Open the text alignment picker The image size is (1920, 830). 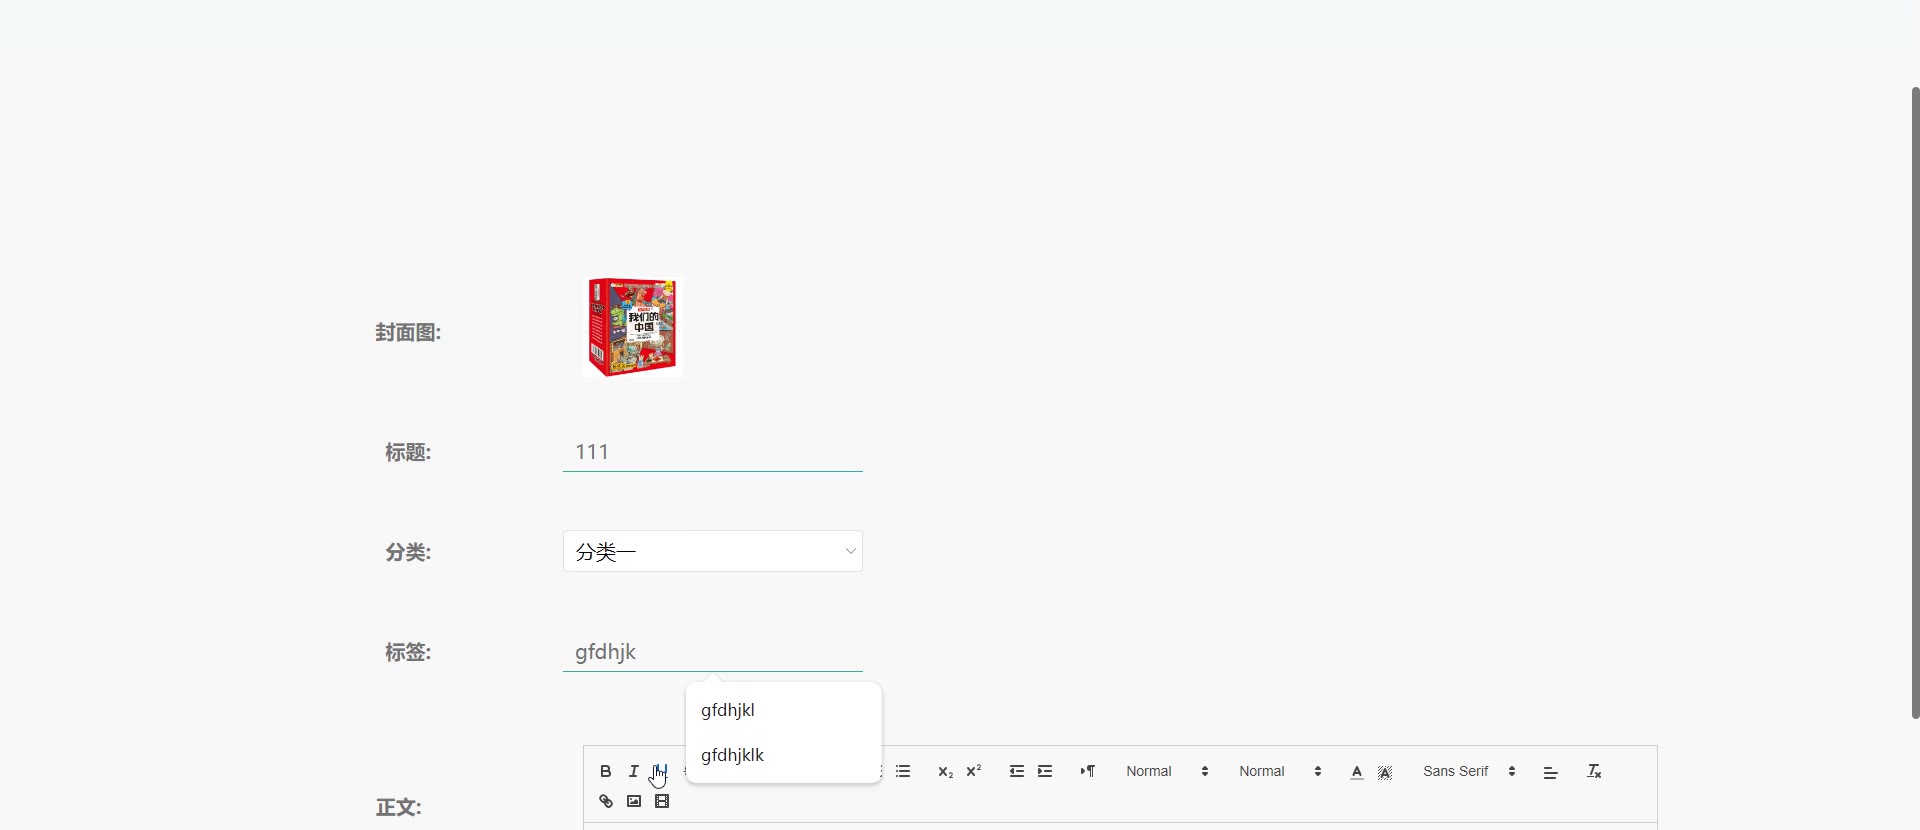(1551, 772)
